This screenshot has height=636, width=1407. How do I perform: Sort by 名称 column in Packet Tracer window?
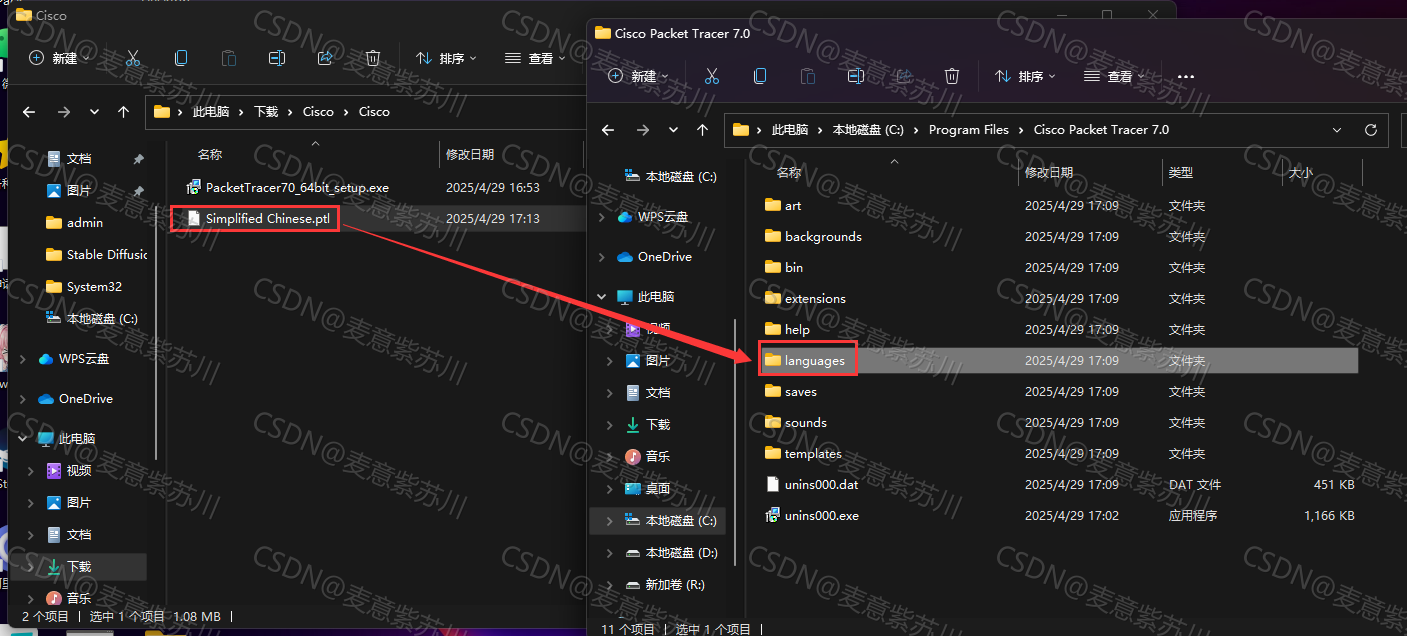pos(789,173)
